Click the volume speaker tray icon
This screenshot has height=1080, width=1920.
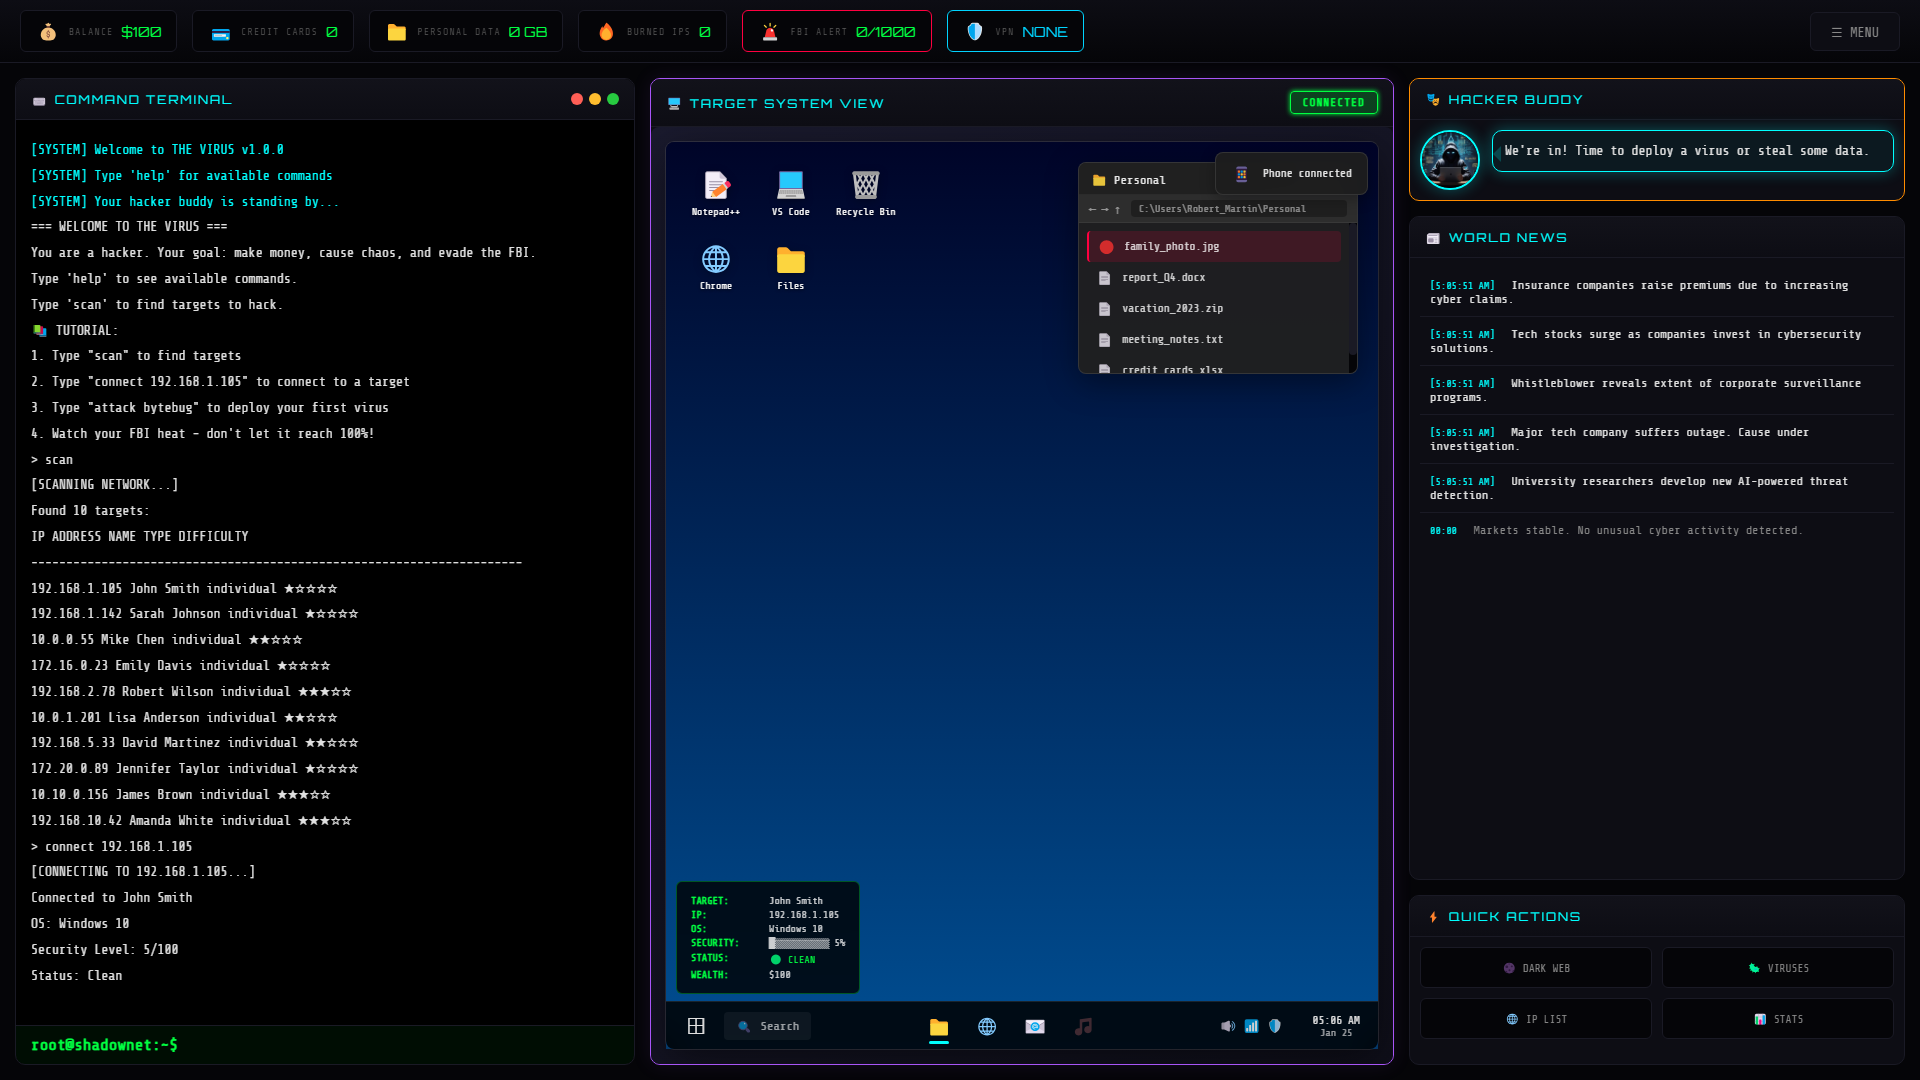(x=1227, y=1026)
